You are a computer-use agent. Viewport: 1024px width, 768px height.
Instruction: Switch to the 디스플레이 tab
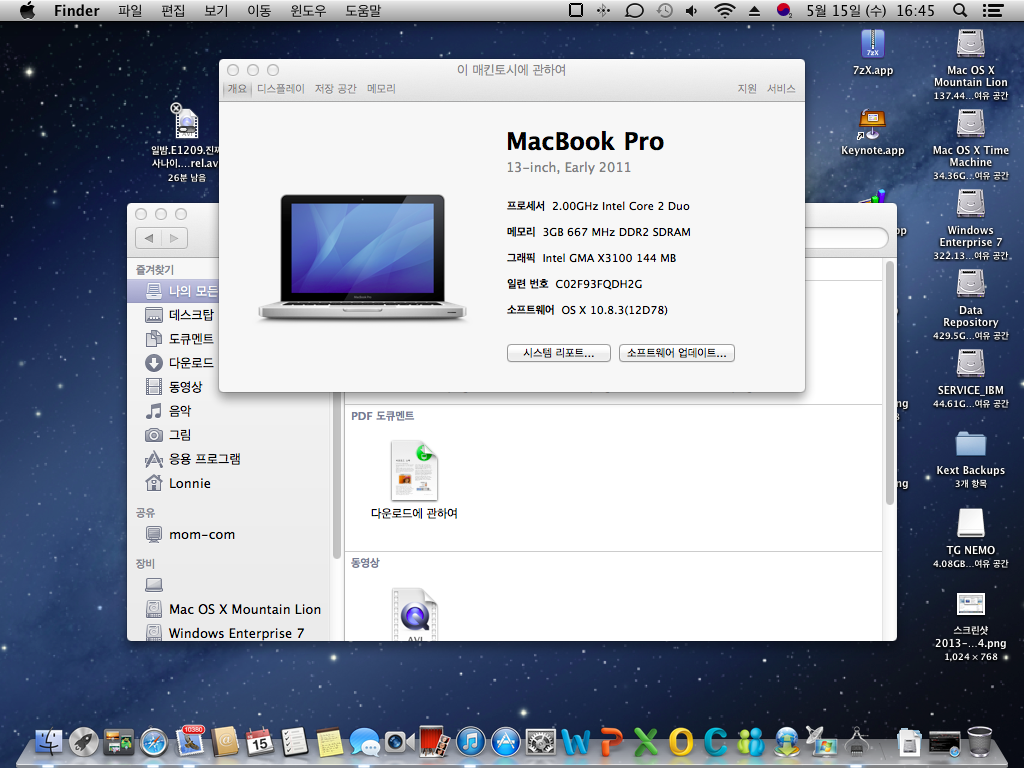pos(281,89)
